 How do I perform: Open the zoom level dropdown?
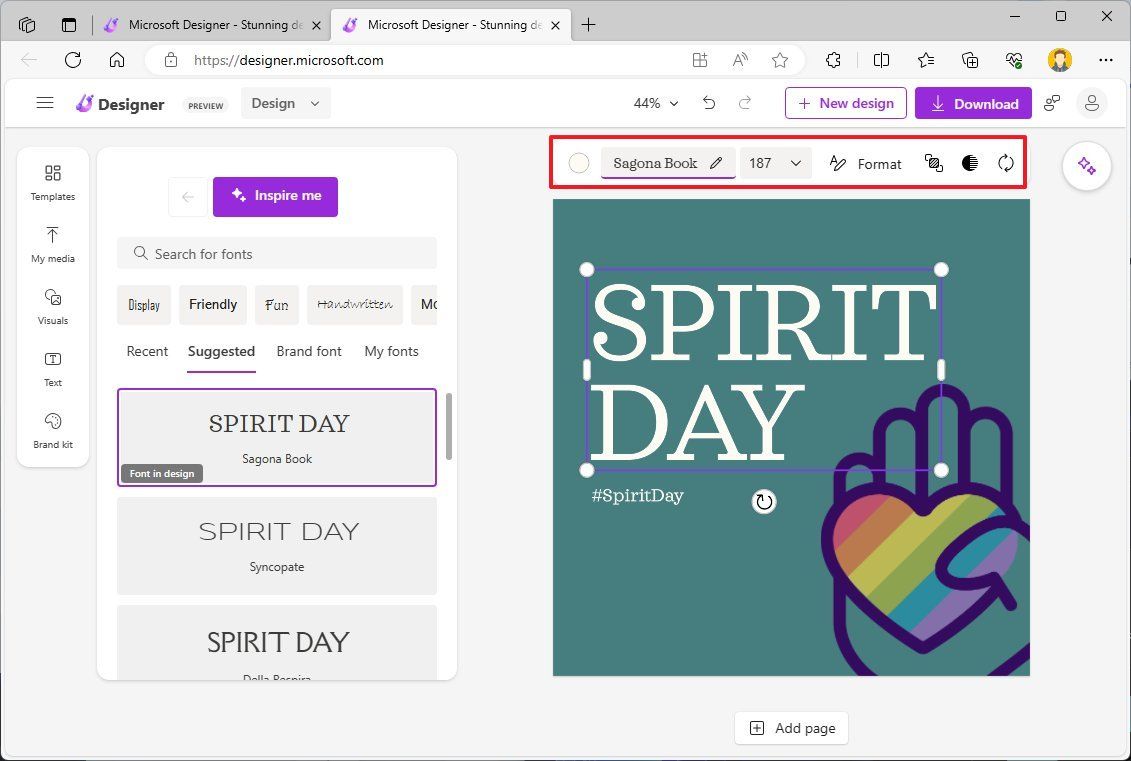654,103
